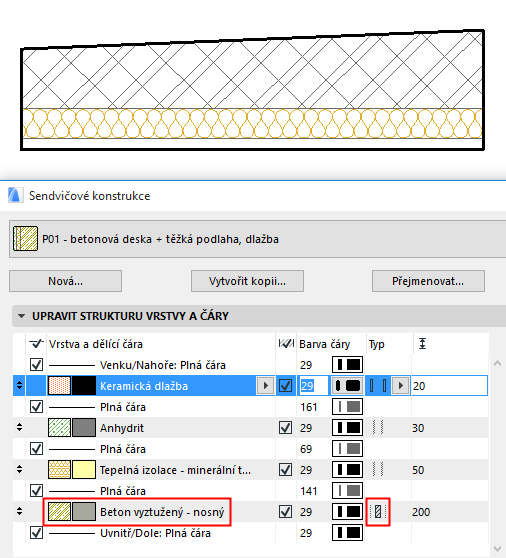Click thickness value 30 of Anhydrit
Viewport: 506px width, 558px height.
pyautogui.click(x=418, y=428)
